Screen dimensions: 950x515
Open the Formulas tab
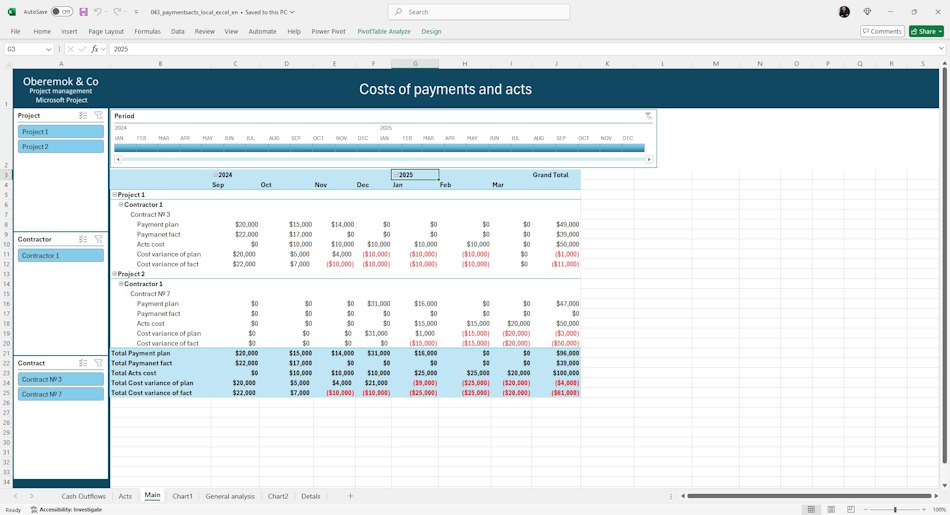147,32
